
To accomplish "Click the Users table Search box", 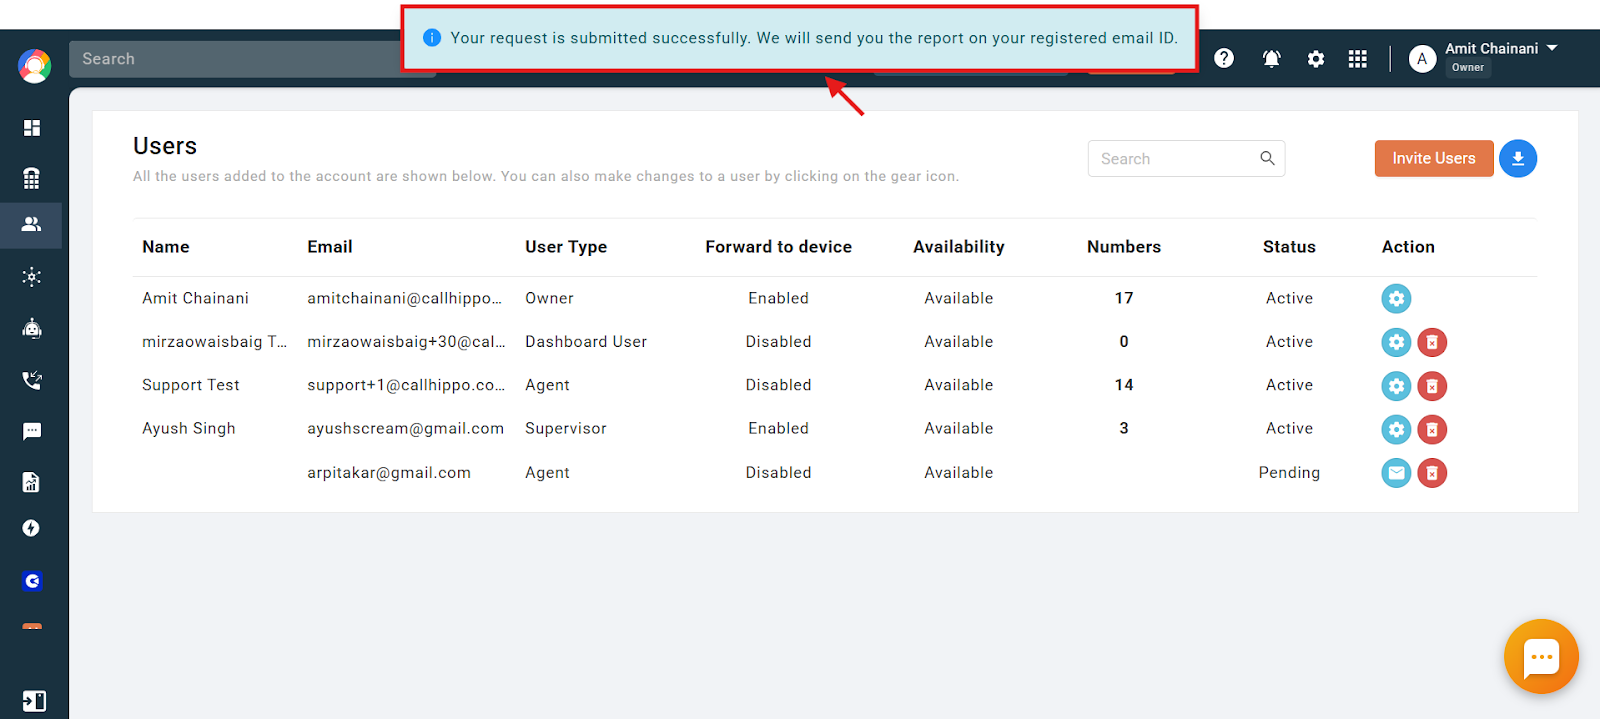I will tap(1186, 159).
